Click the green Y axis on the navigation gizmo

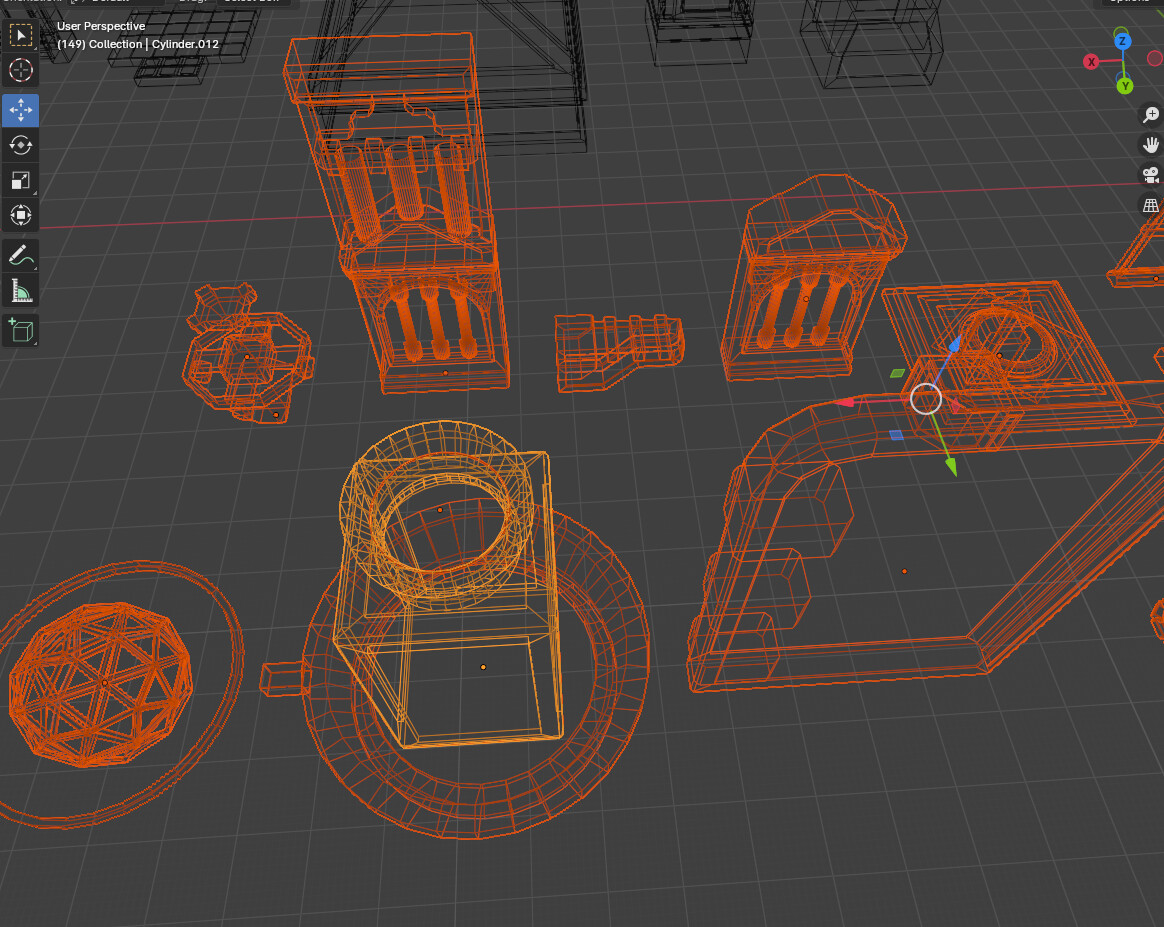(x=1124, y=85)
